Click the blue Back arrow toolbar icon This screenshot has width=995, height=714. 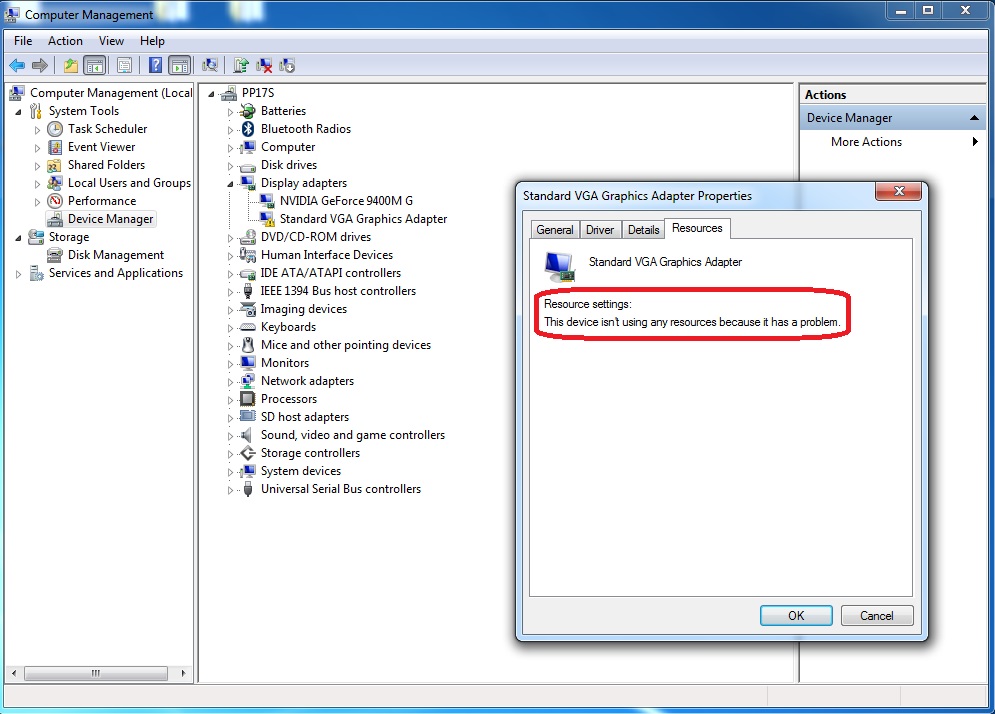click(17, 65)
